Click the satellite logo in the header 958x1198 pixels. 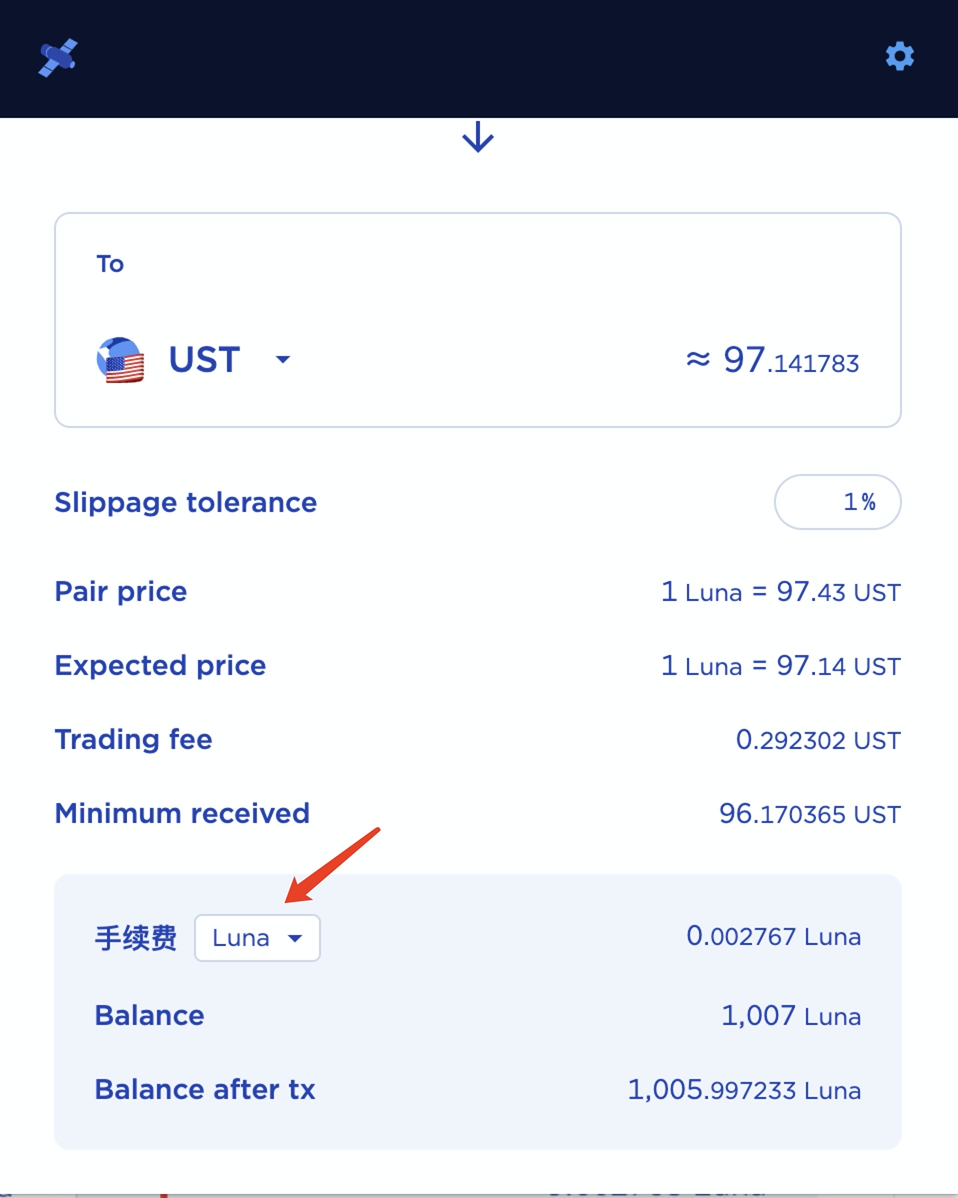tap(58, 57)
